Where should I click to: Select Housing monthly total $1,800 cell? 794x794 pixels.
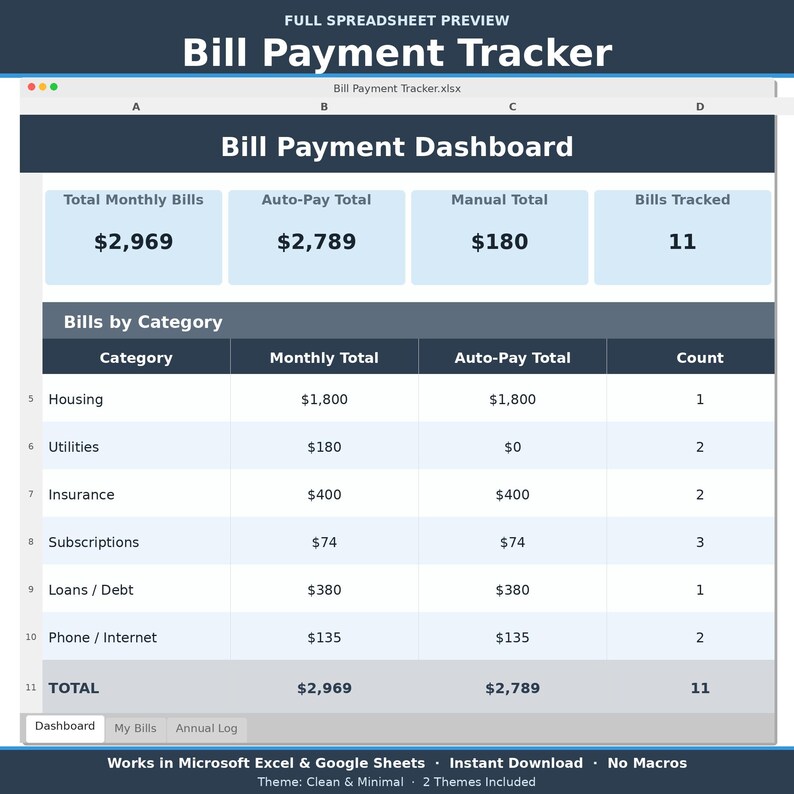[x=324, y=399]
